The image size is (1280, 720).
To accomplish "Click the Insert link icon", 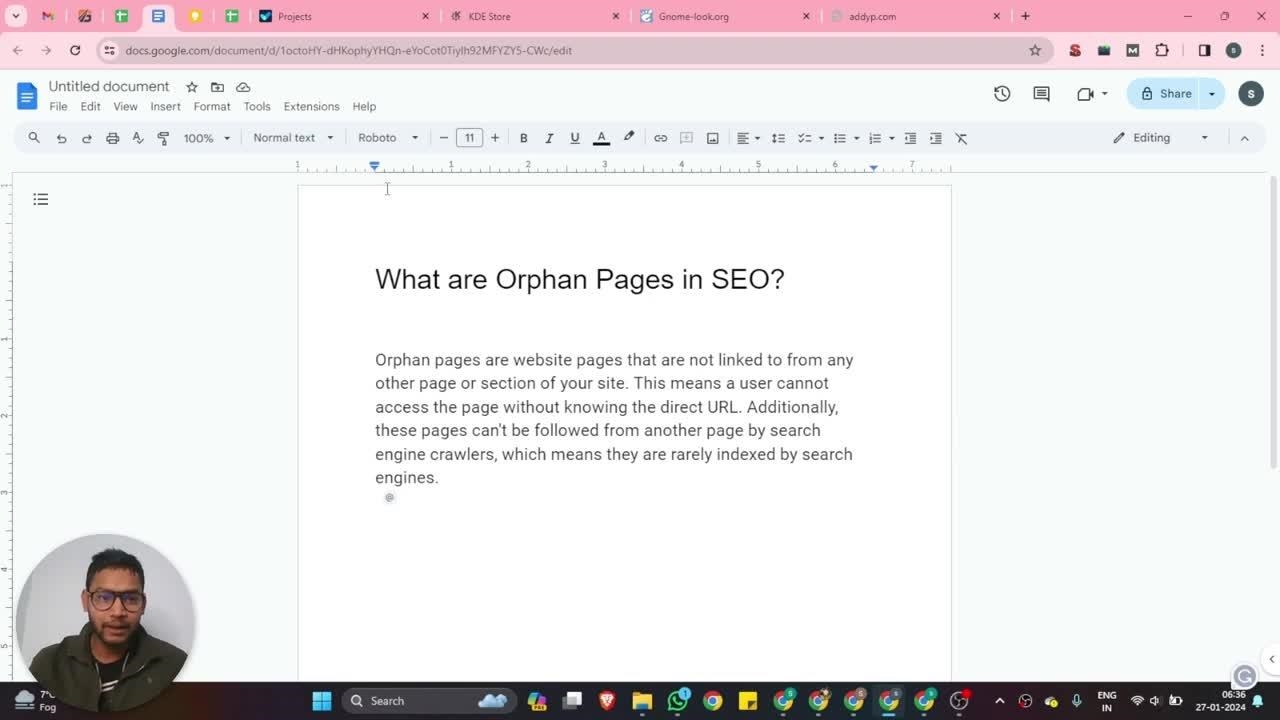I will click(660, 138).
